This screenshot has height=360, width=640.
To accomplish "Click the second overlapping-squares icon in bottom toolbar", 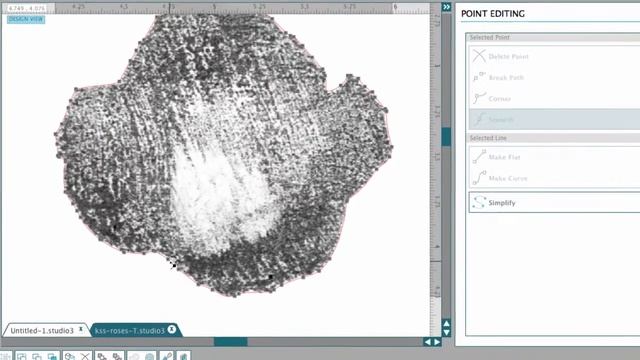I will coord(37,356).
